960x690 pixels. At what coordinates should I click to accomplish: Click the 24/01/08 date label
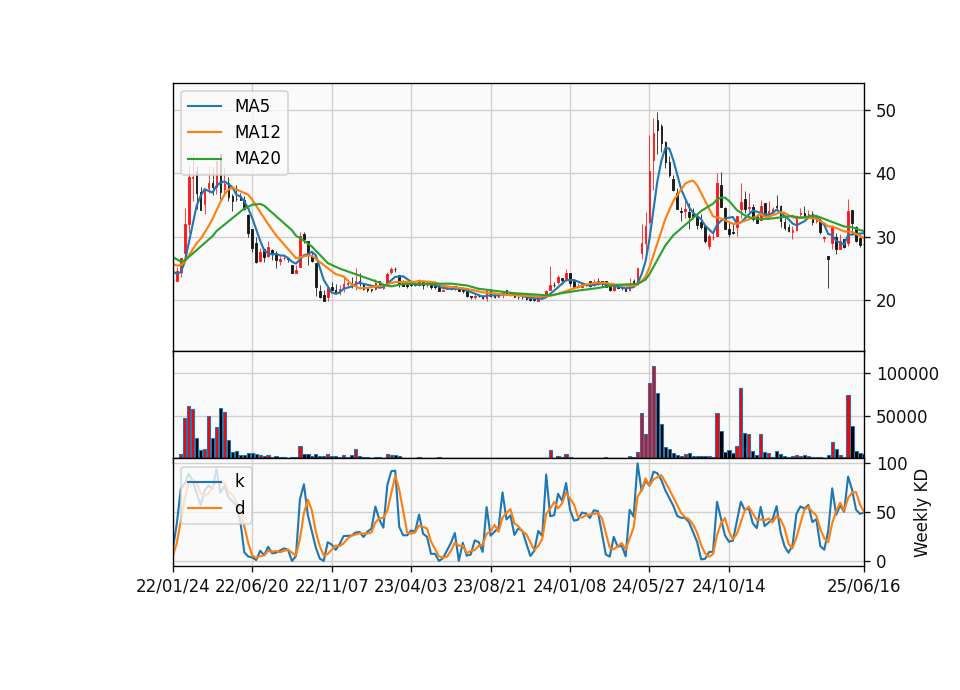tap(569, 586)
